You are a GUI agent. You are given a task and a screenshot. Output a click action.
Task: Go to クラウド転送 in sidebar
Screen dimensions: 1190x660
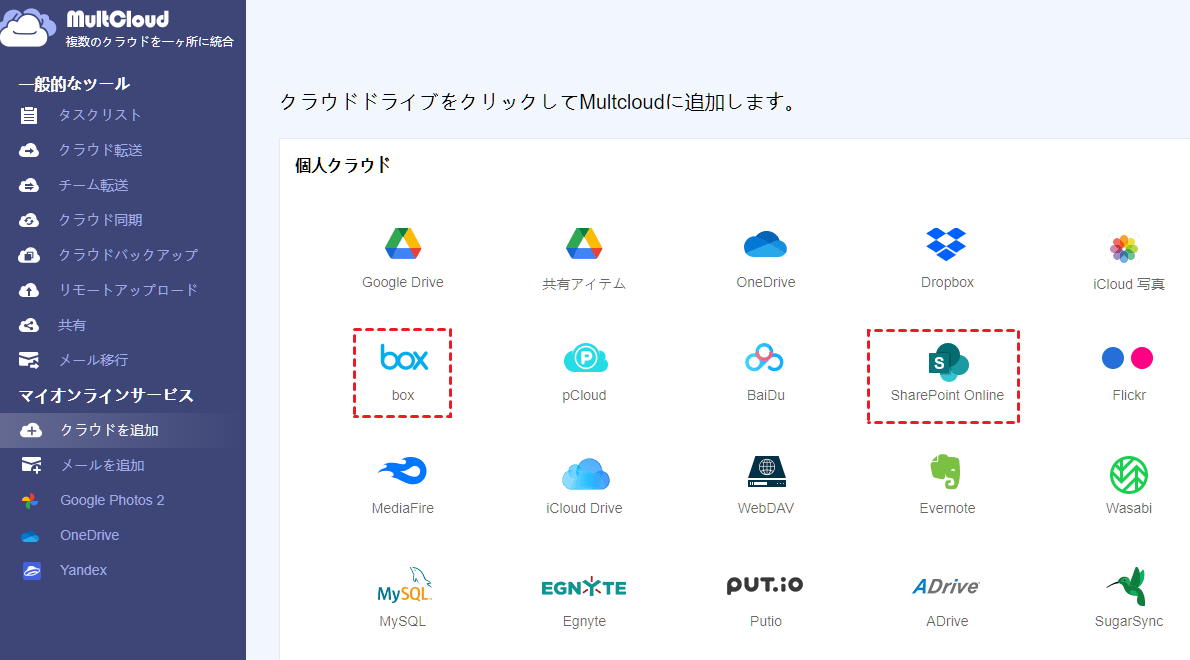tap(100, 150)
